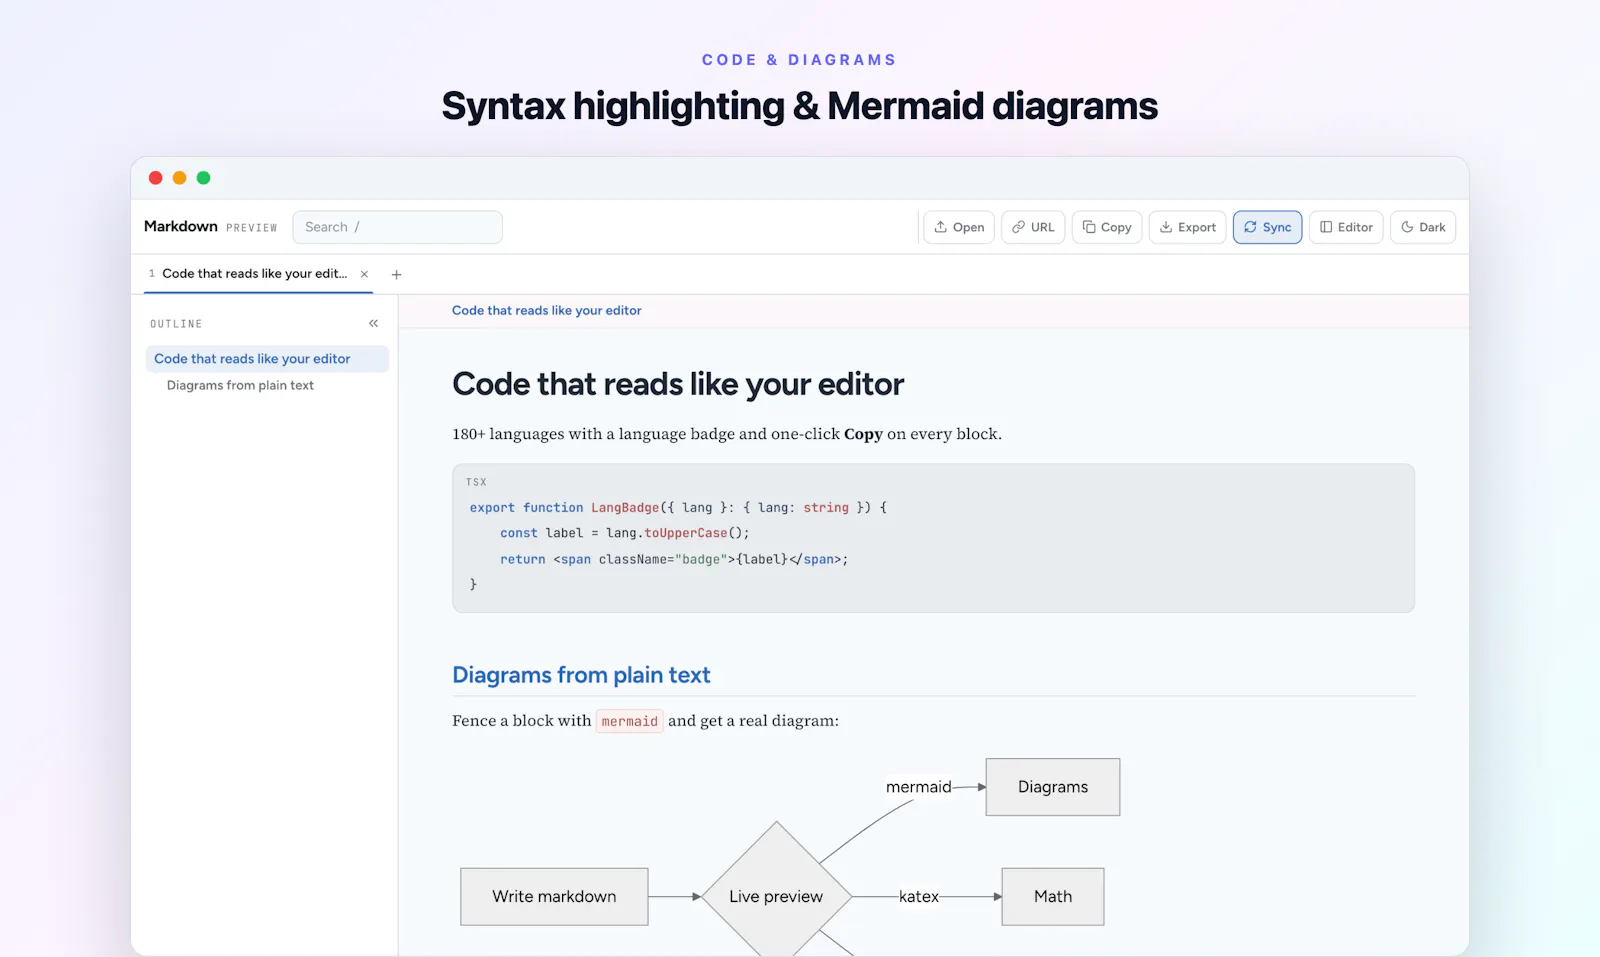Viewport: 1600px width, 957px height.
Task: Click the Export button
Action: (x=1188, y=227)
